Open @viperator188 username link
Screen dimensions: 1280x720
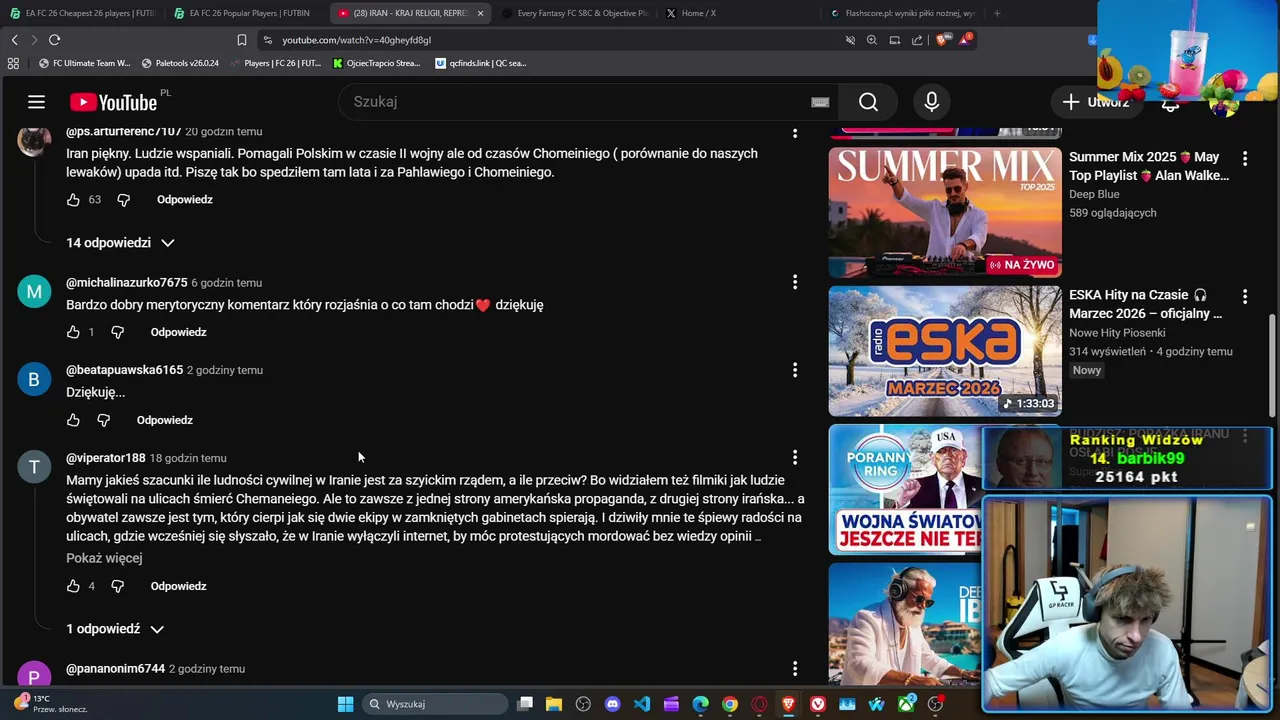pos(106,458)
